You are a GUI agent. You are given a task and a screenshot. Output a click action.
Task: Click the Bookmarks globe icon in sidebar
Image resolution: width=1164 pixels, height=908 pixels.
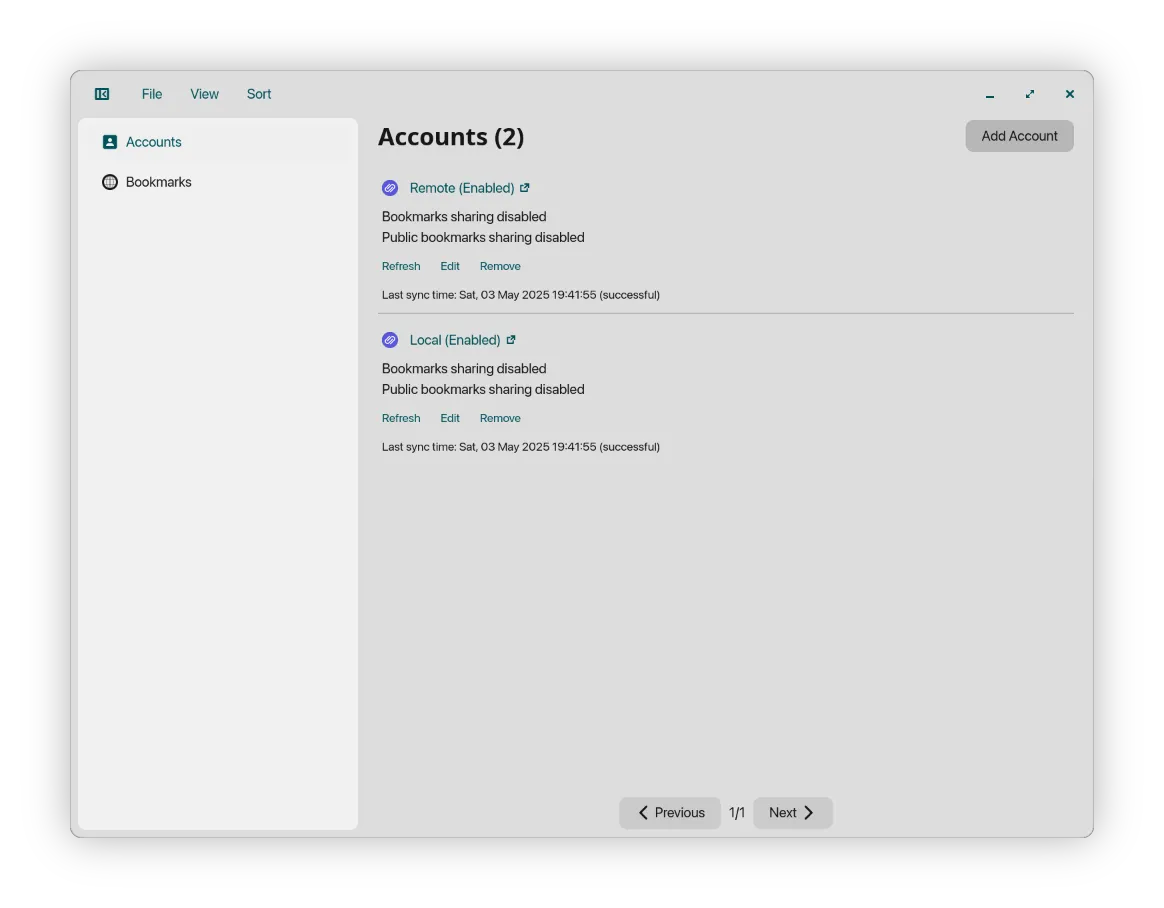110,182
